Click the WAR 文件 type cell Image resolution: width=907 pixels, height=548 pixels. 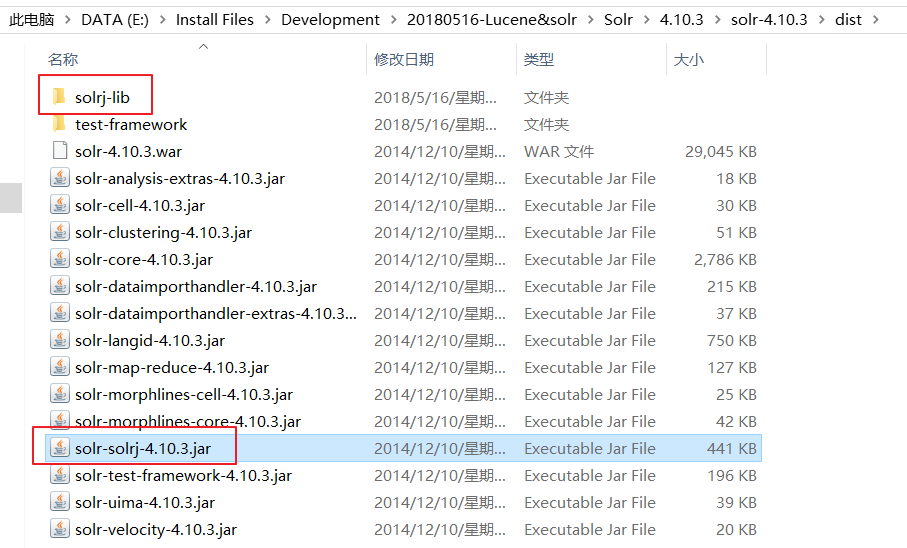coord(559,152)
